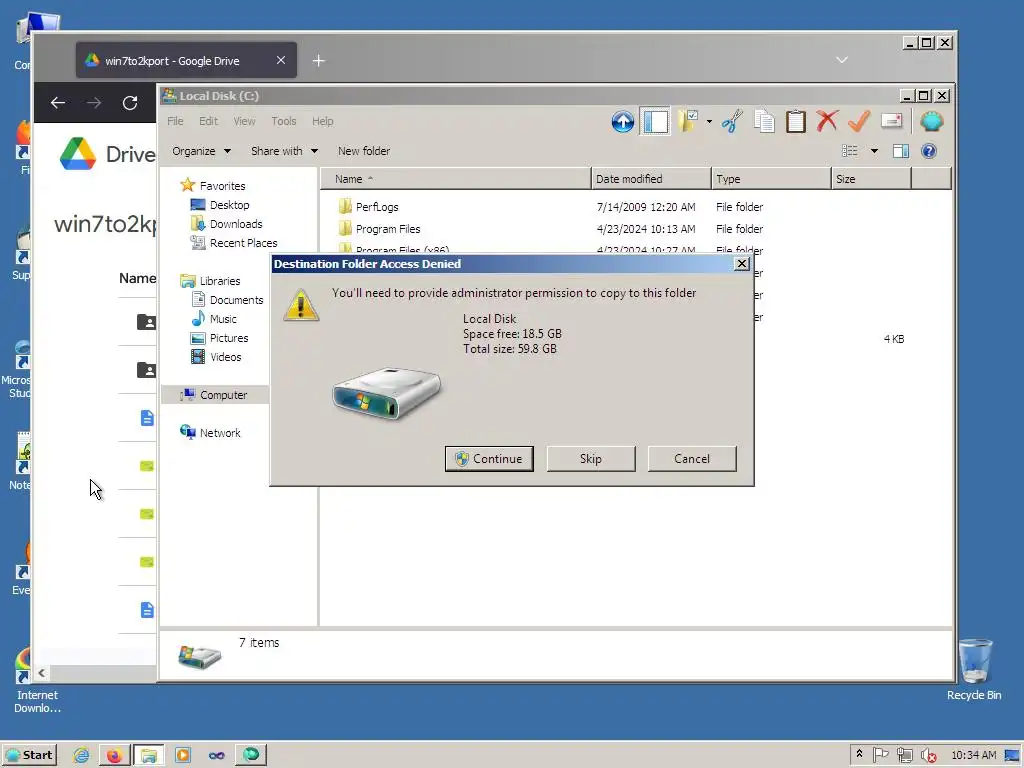Open the browser tab list chevron
This screenshot has height=768, width=1024.
(x=842, y=59)
